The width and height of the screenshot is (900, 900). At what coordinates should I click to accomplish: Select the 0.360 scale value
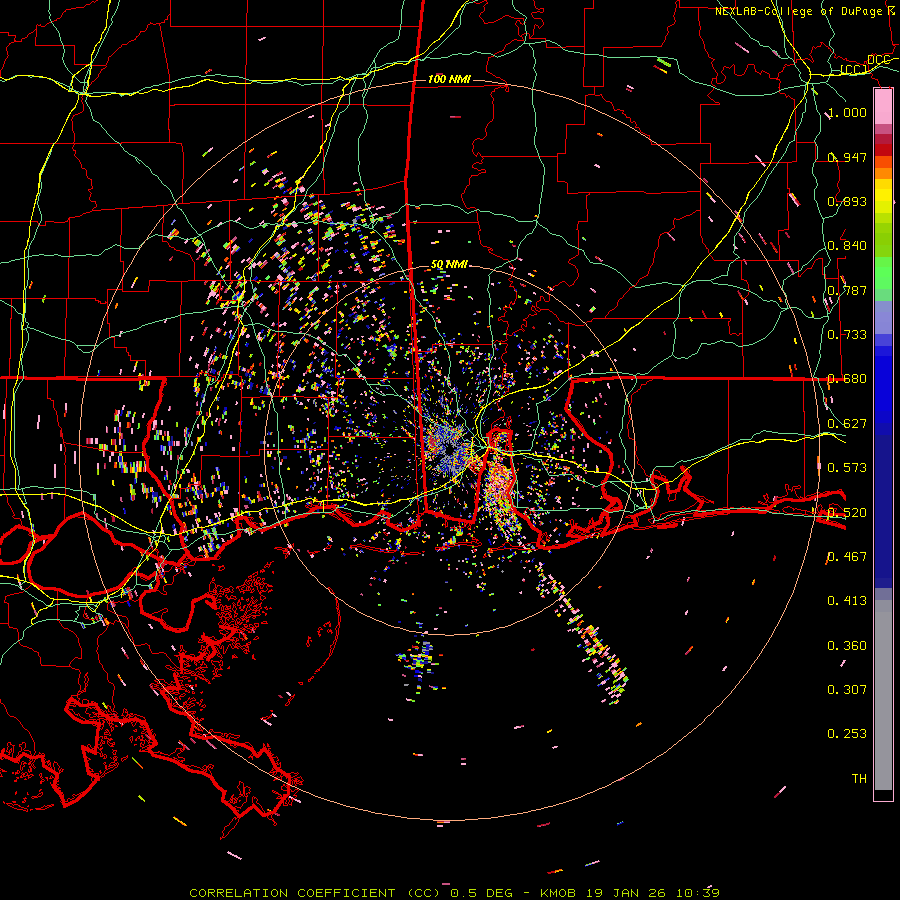click(847, 646)
